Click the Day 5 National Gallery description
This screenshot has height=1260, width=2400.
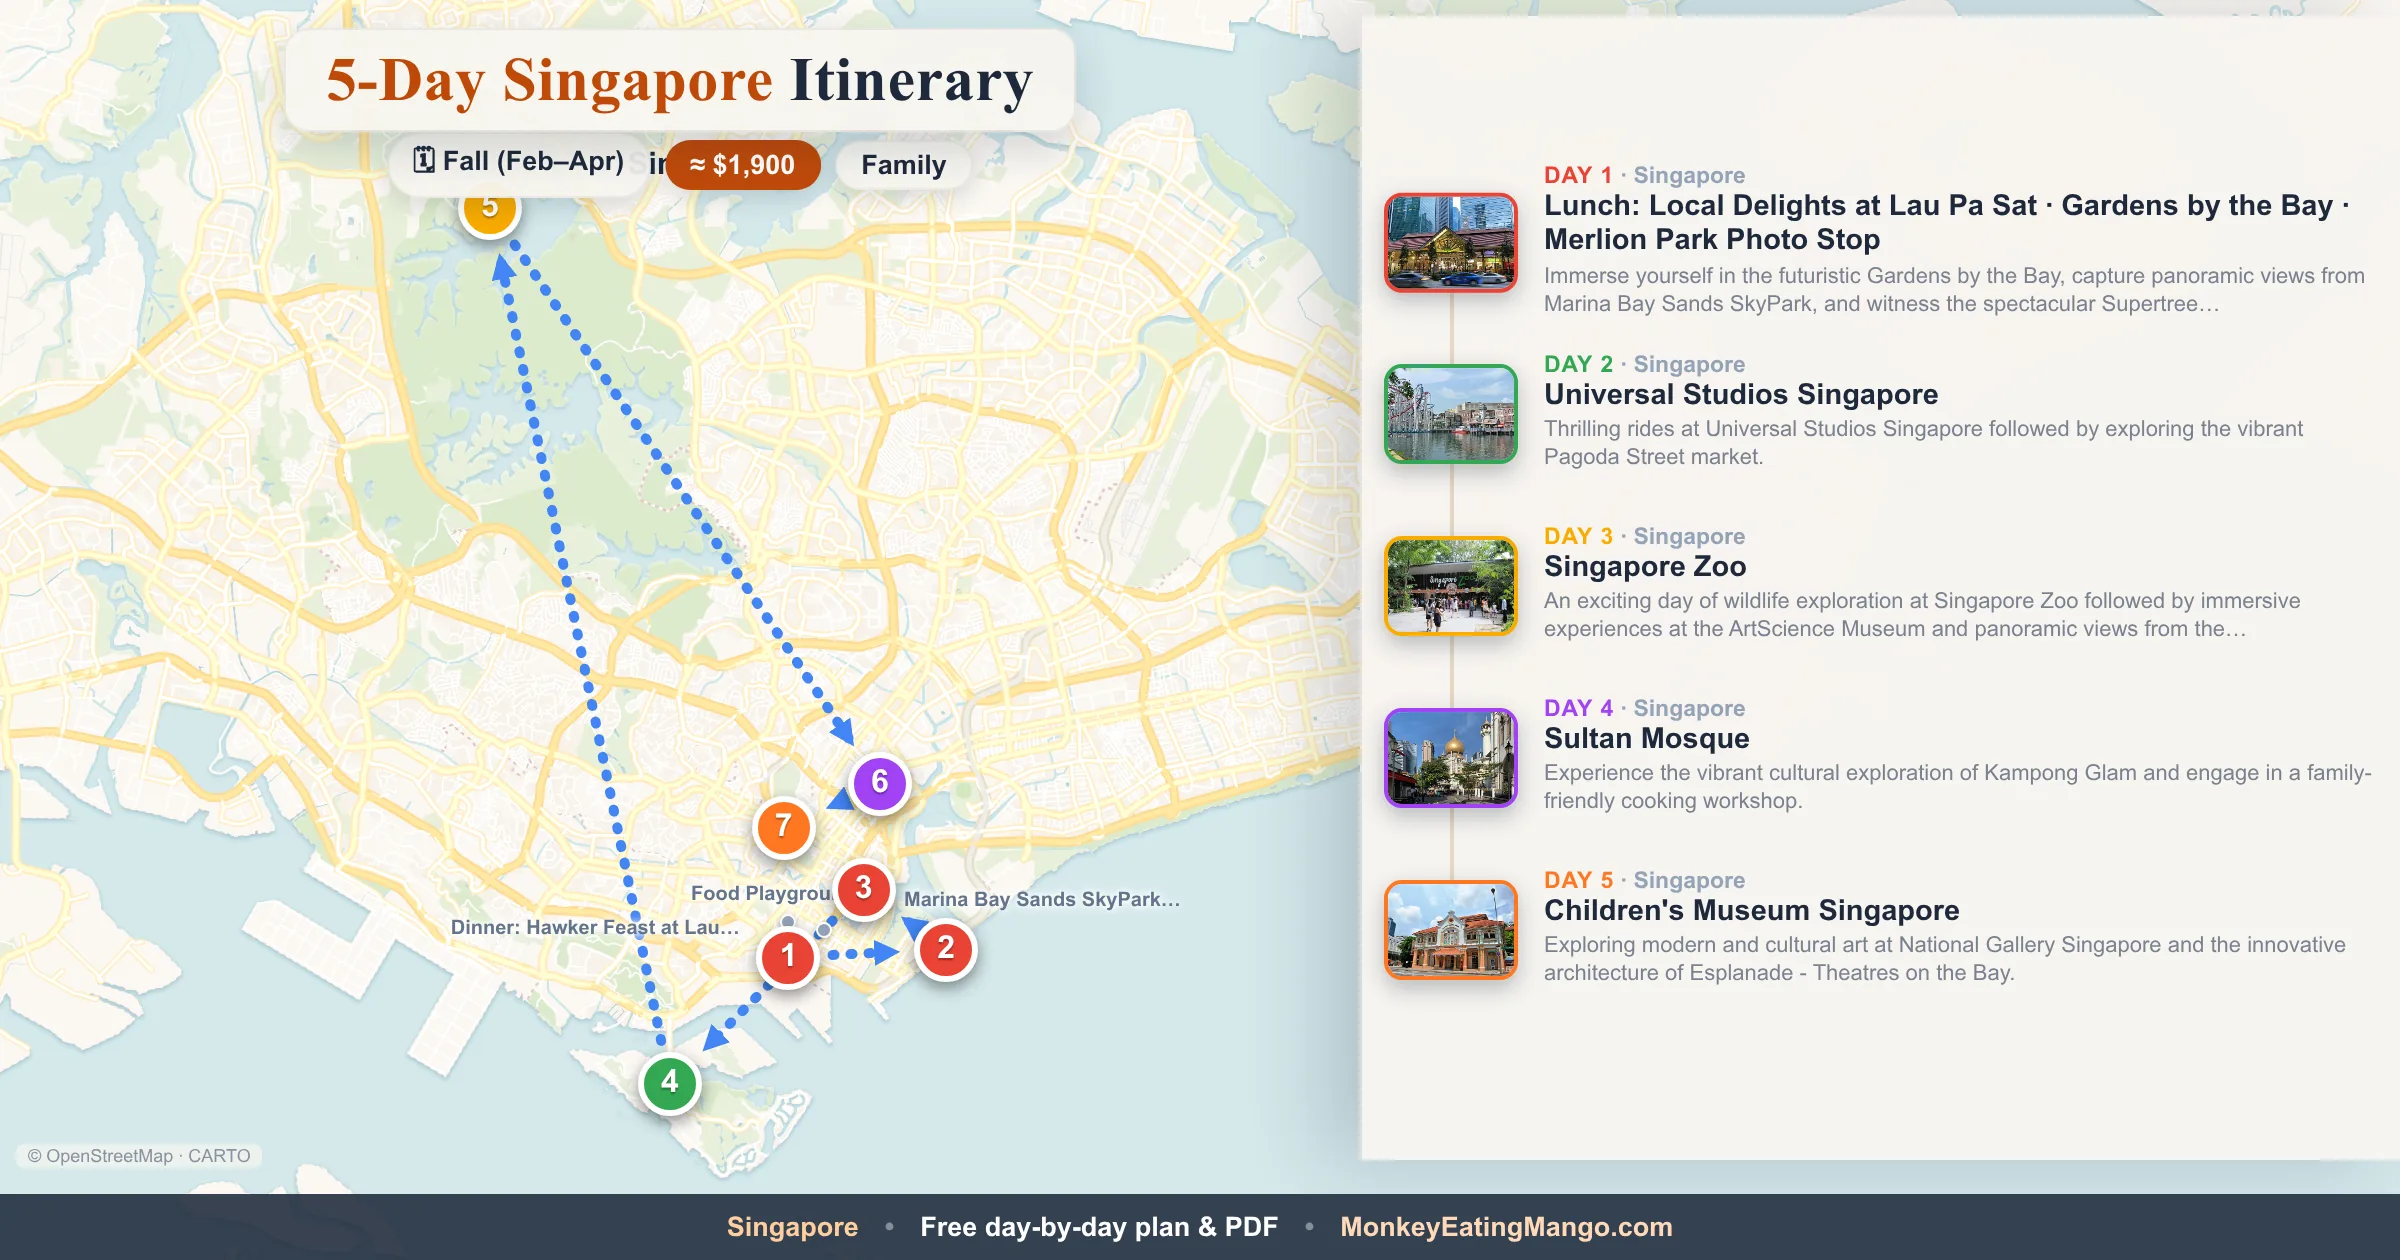pos(1944,959)
